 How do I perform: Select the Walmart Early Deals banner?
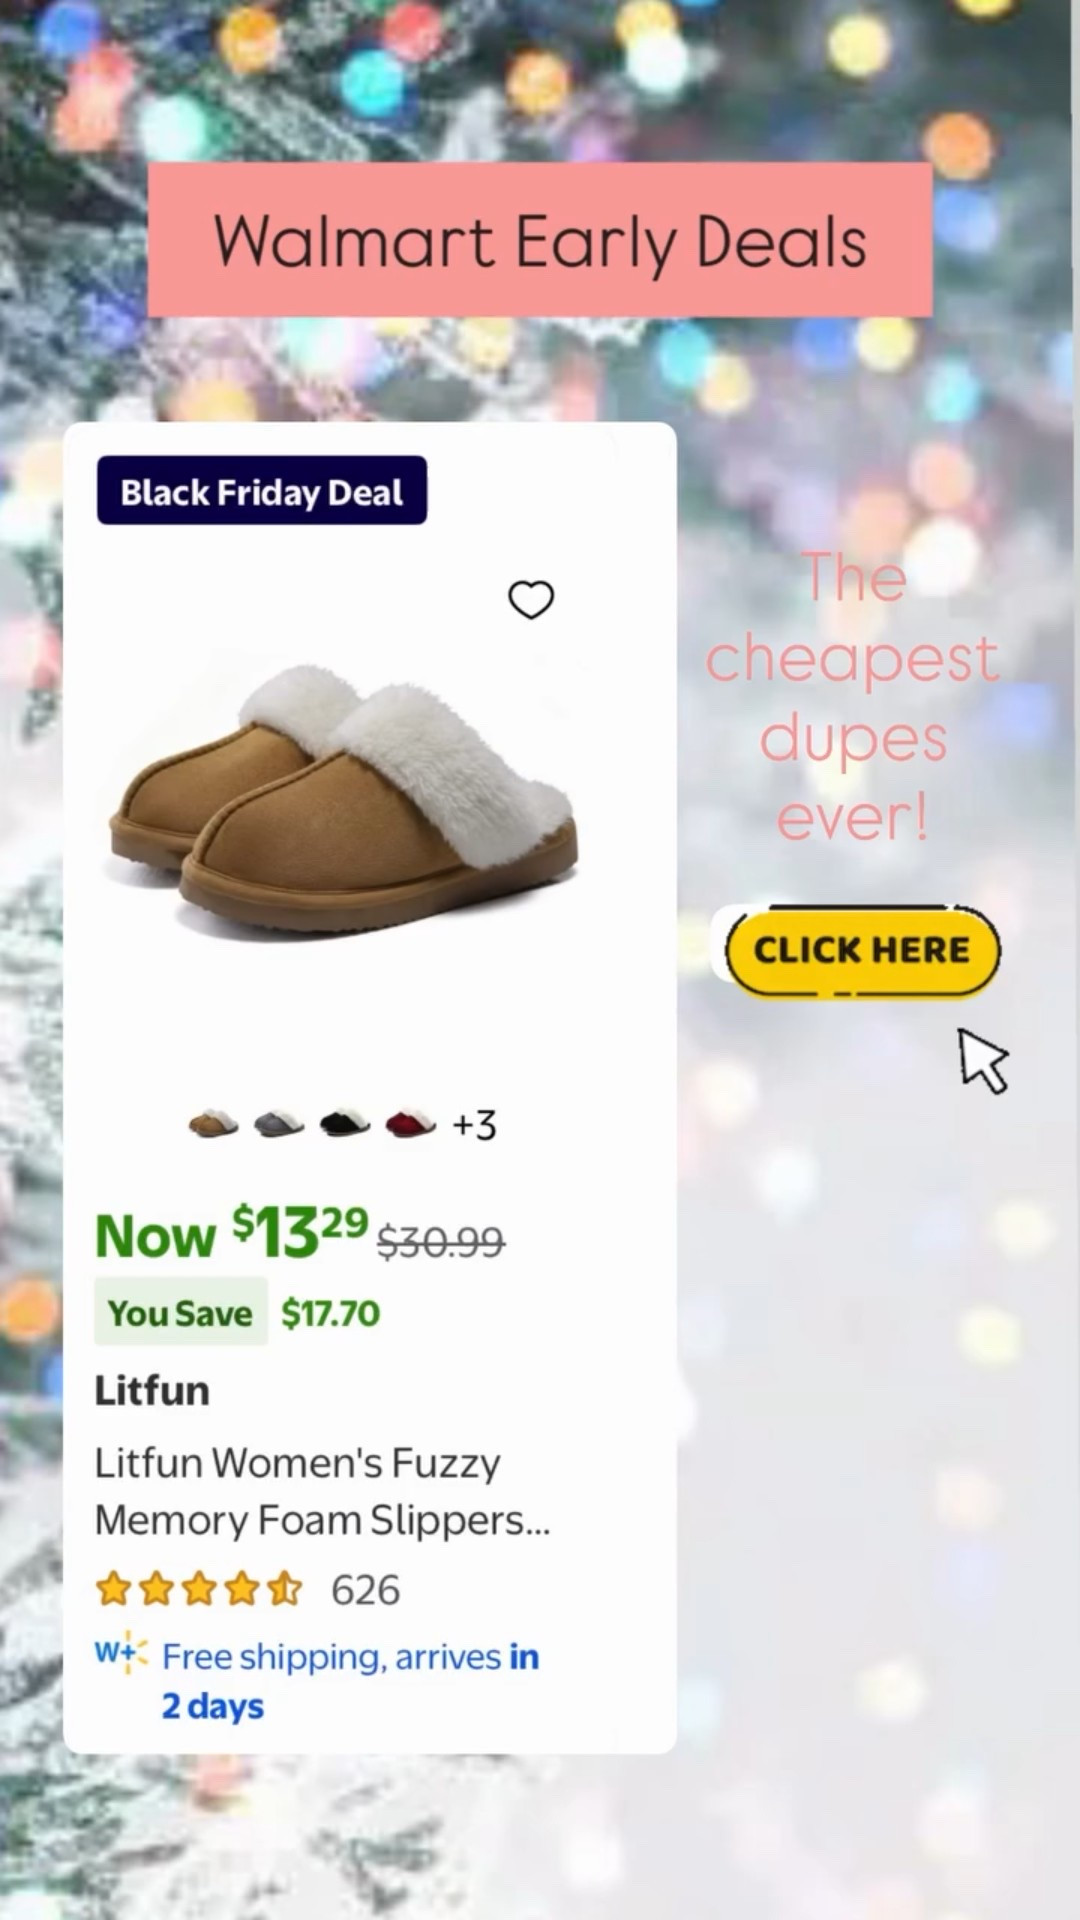(x=540, y=238)
